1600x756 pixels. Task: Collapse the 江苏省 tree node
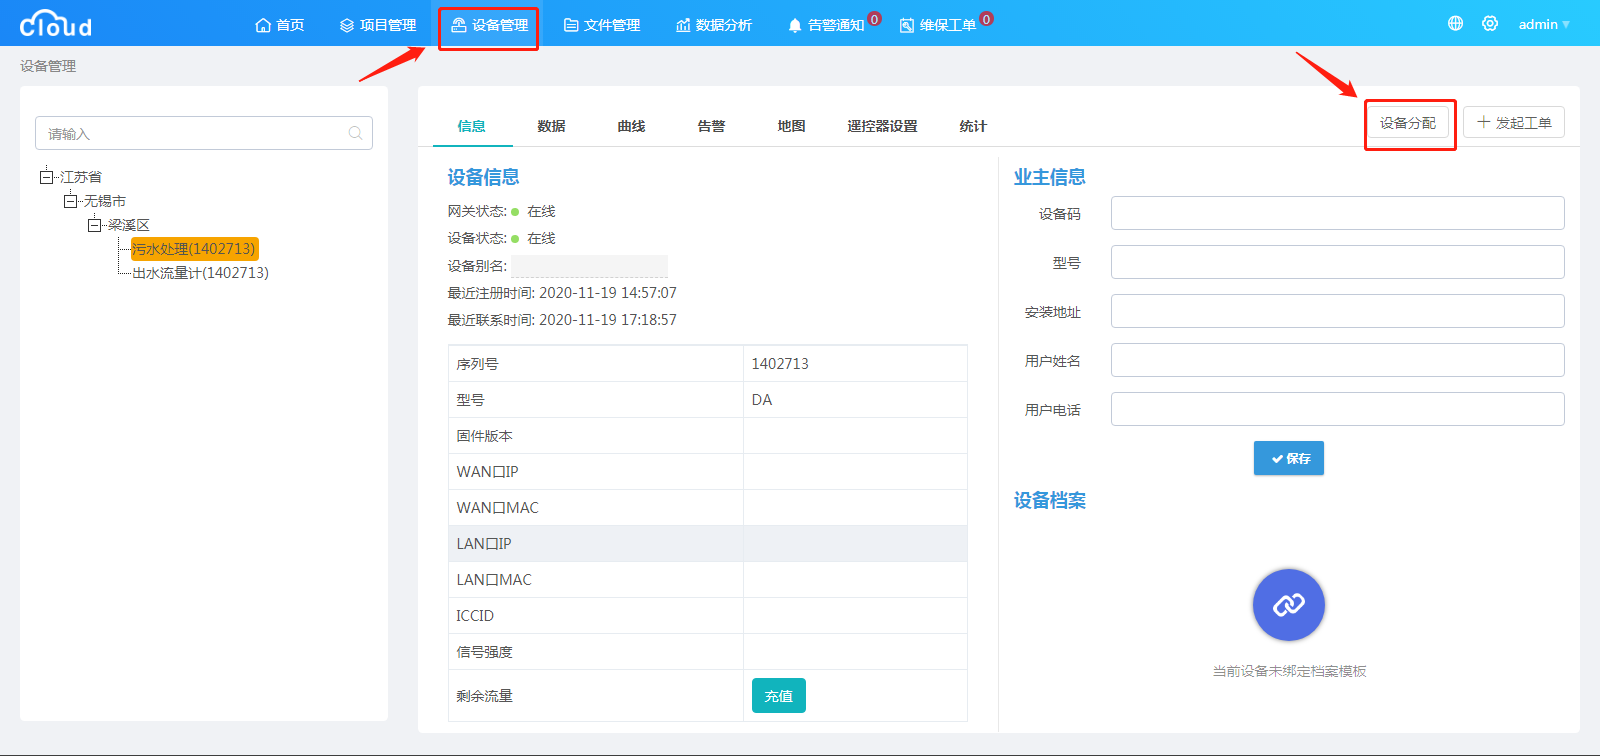[x=46, y=177]
